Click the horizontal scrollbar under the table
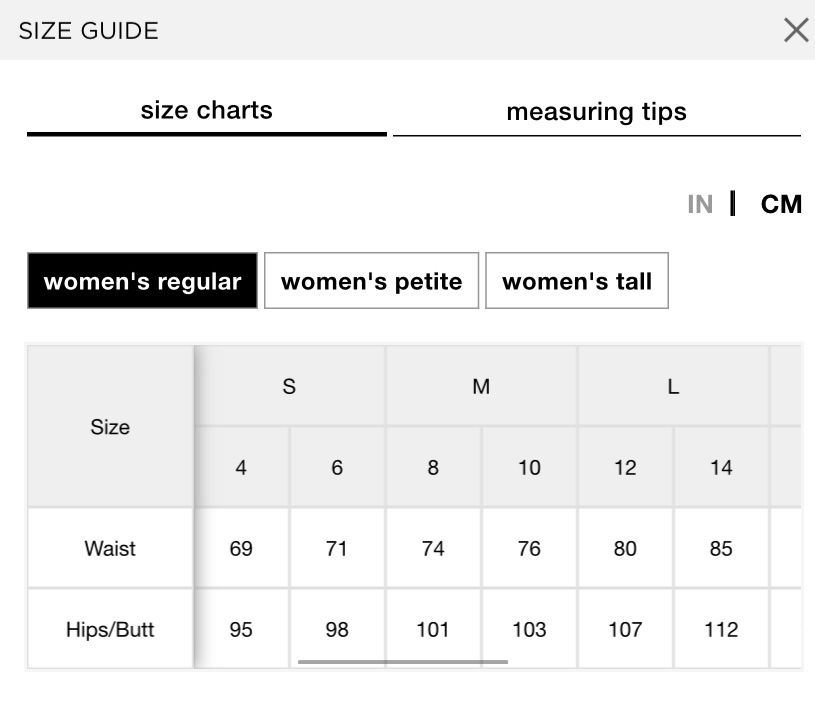 pos(403,662)
